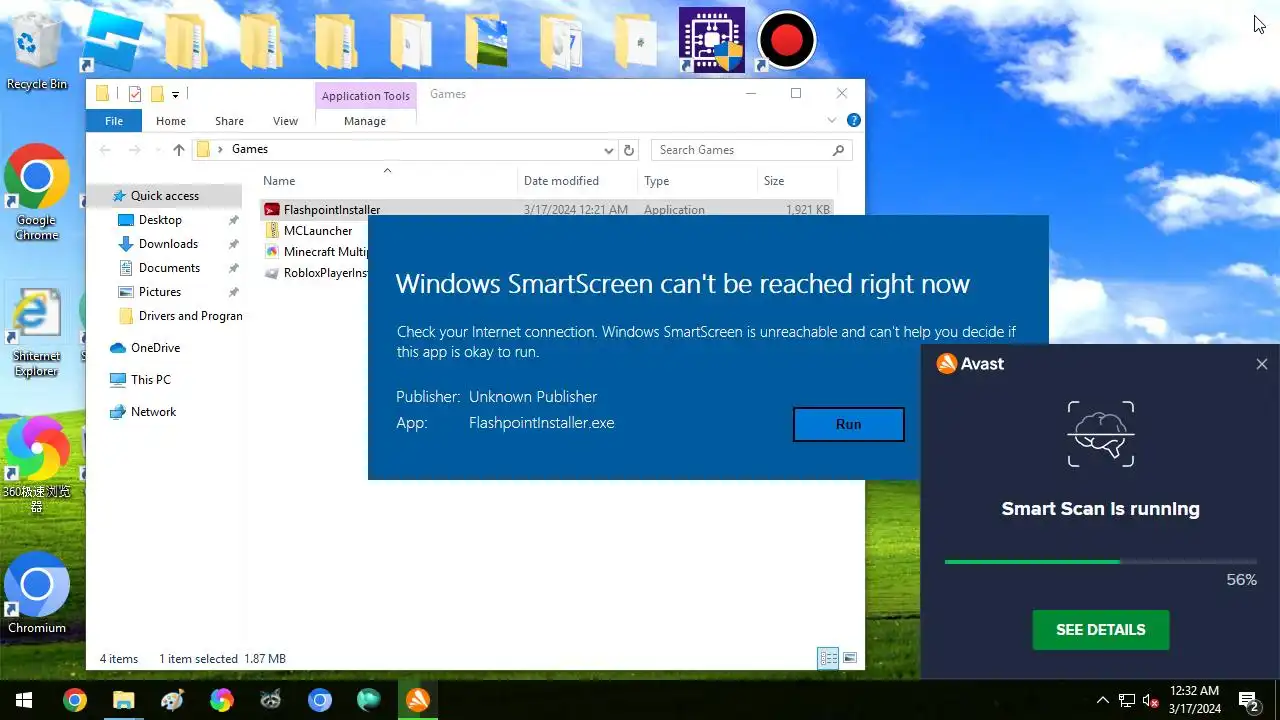Open Chromium from the taskbar
Viewport: 1280px width, 720px height.
pyautogui.click(x=319, y=700)
